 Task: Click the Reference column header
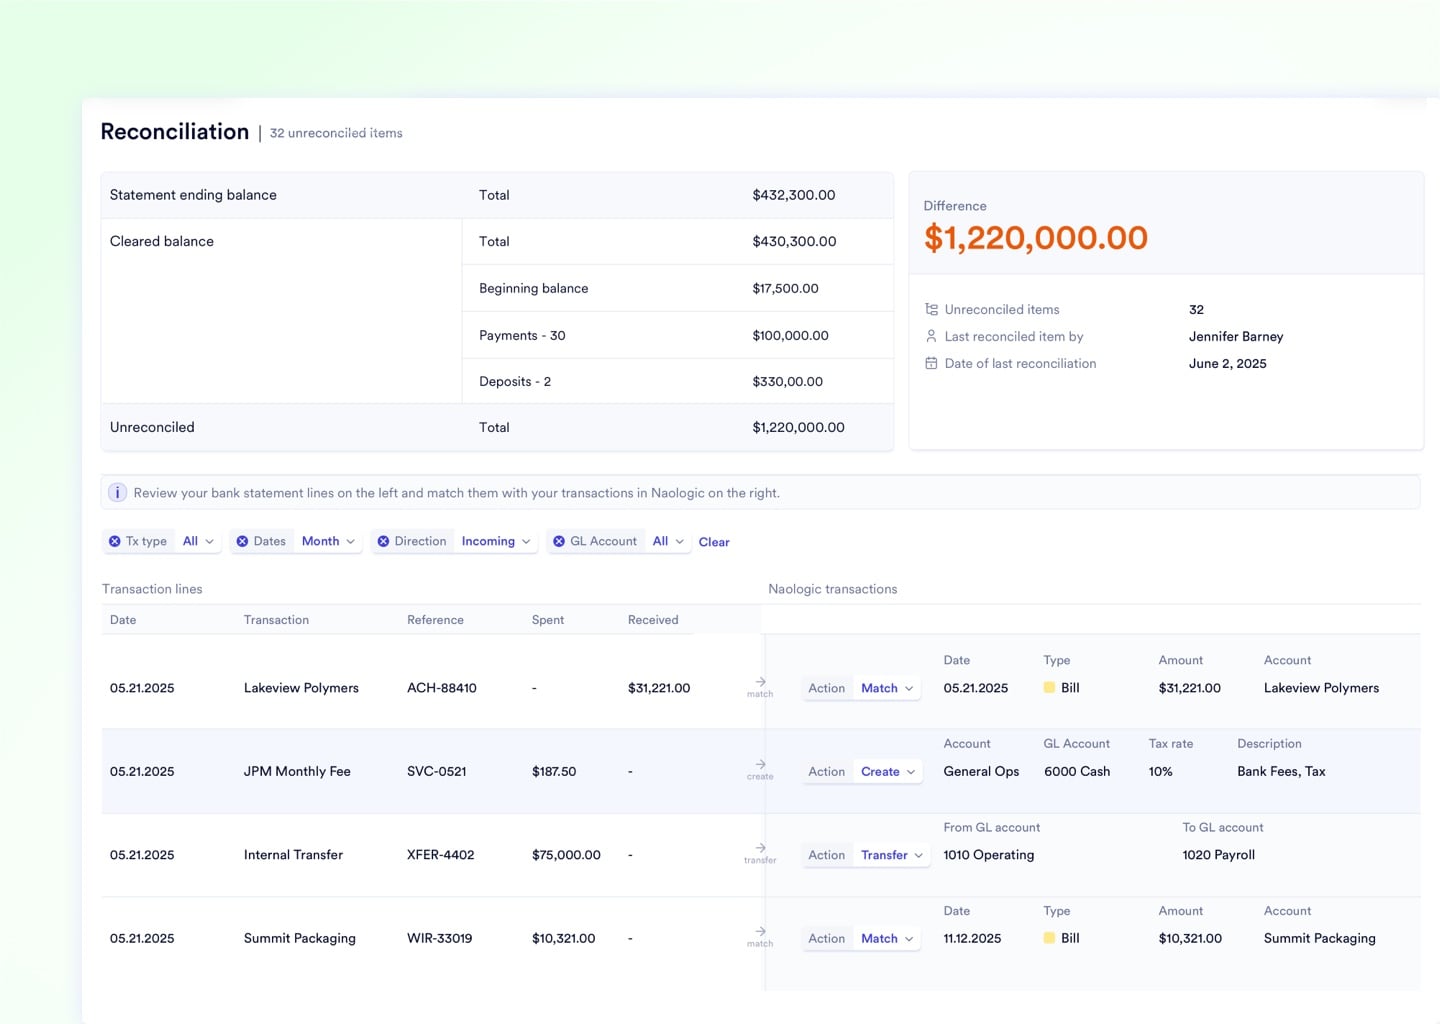pos(435,620)
